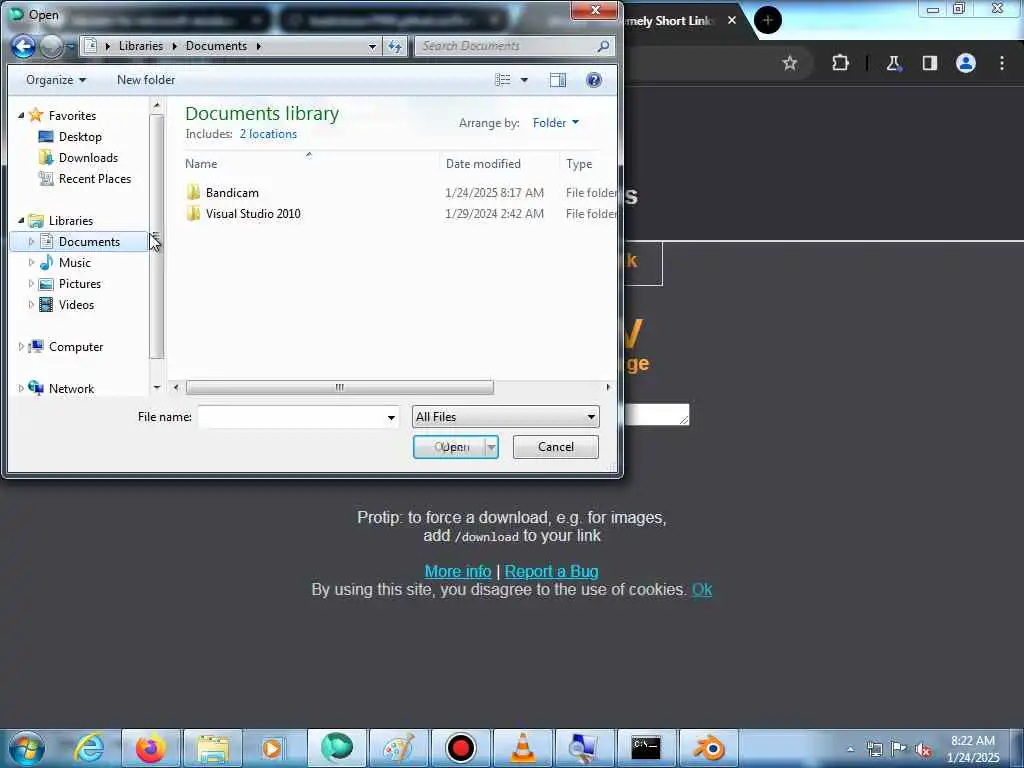The width and height of the screenshot is (1024, 768).
Task: Expand Music library in tree
Action: (x=31, y=263)
